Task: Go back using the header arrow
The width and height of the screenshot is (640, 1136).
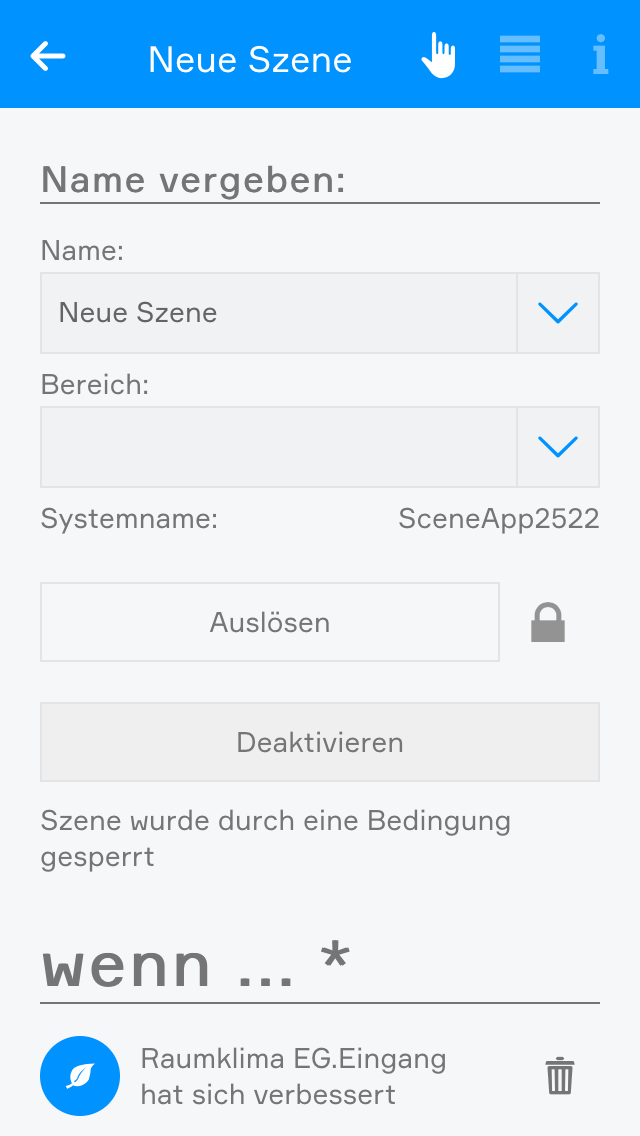Action: [48, 56]
